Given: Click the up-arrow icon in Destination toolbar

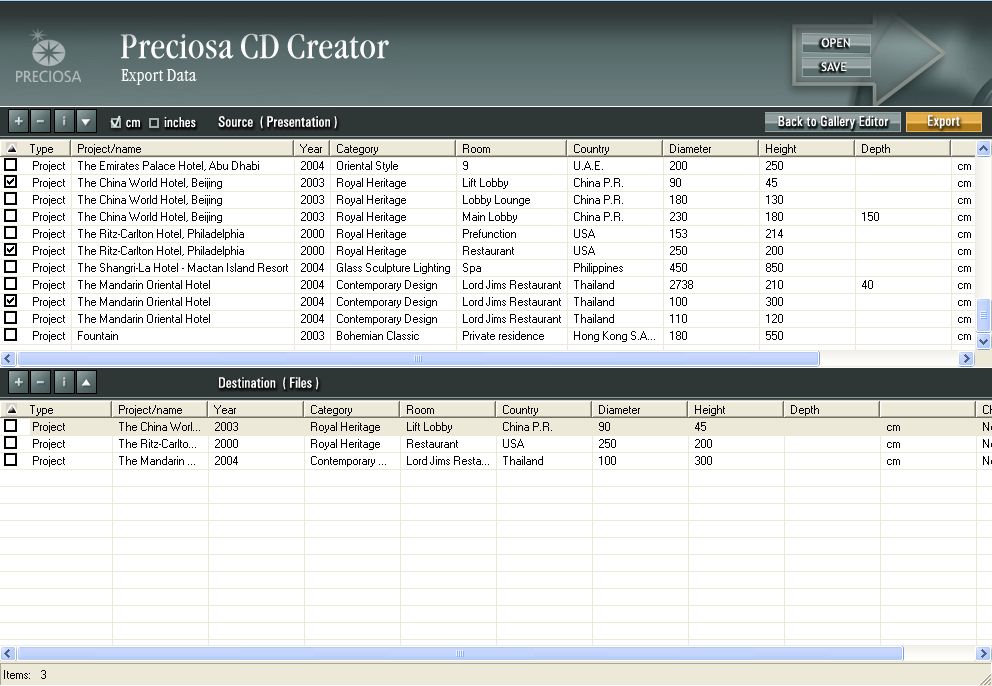Looking at the screenshot, I should point(86,382).
